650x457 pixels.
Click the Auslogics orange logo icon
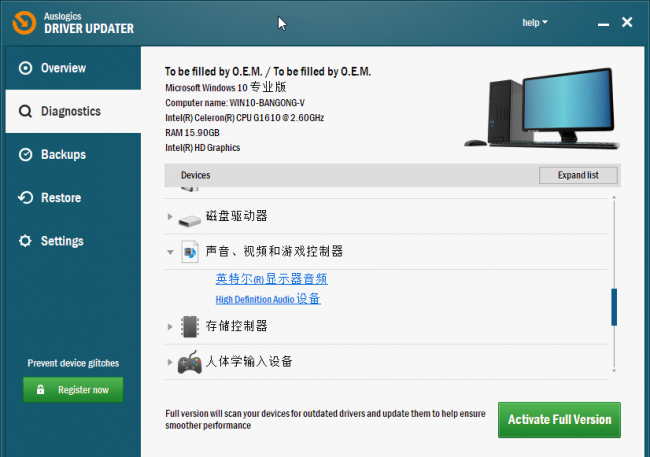coord(24,23)
